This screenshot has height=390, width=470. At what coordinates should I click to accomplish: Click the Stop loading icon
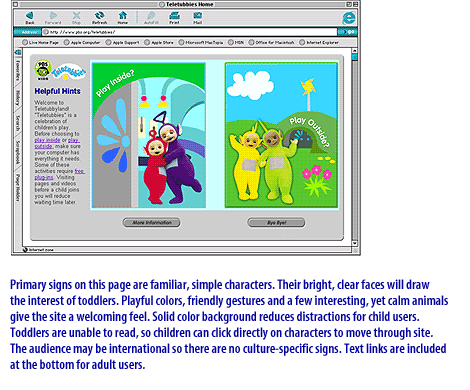[76, 15]
